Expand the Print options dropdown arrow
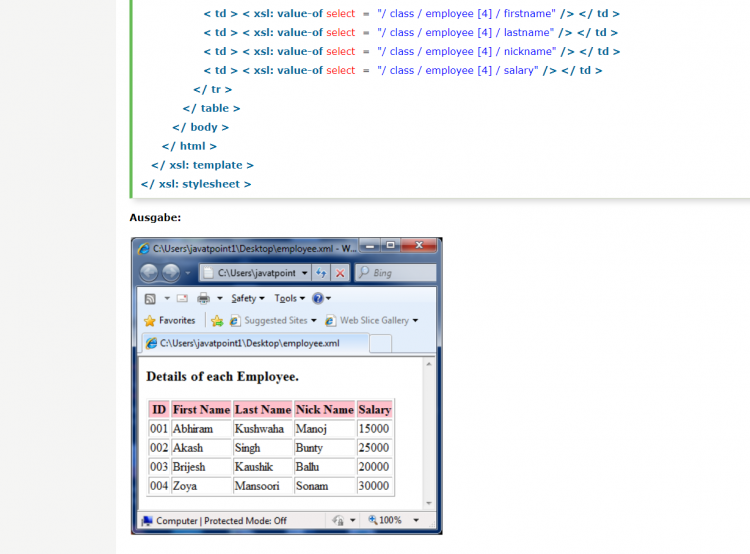The height and width of the screenshot is (554, 750). [220, 298]
